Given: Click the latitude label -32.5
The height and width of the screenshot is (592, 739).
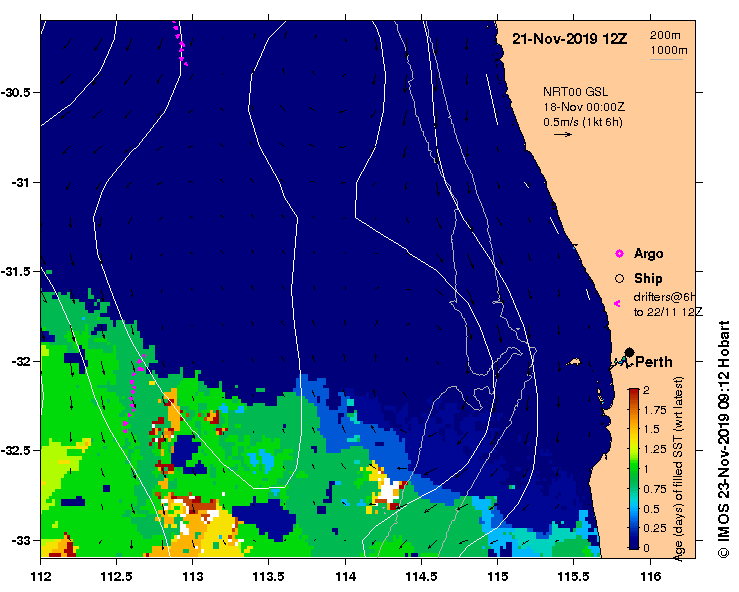Looking at the screenshot, I should [16, 451].
